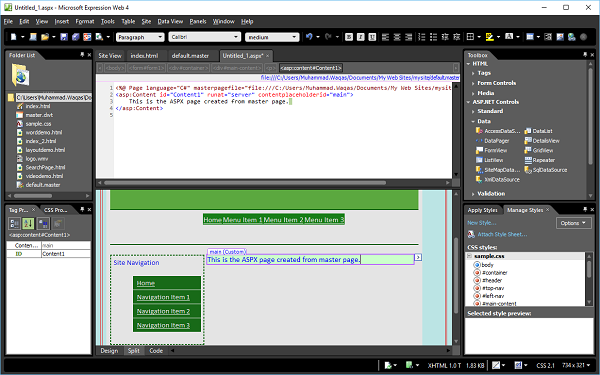Image resolution: width=600 pixels, height=375 pixels.
Task: Click the Save icon in the toolbar
Action: tap(64, 37)
